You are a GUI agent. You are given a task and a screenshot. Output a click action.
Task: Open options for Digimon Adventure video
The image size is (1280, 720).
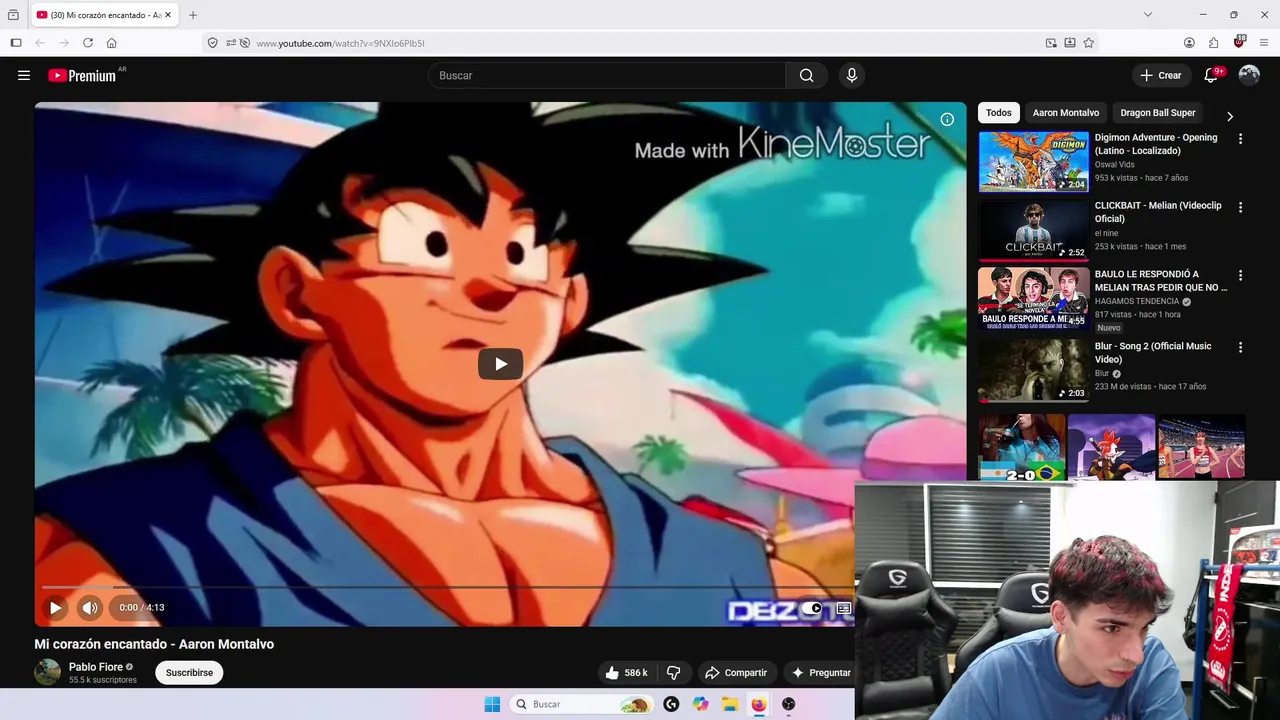[1241, 139]
